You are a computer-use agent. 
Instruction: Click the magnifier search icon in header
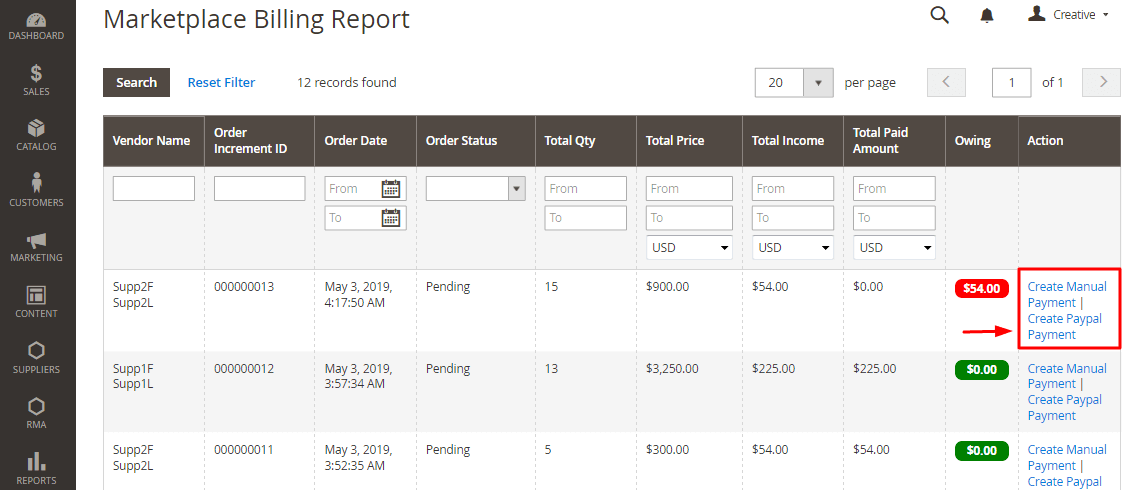939,15
